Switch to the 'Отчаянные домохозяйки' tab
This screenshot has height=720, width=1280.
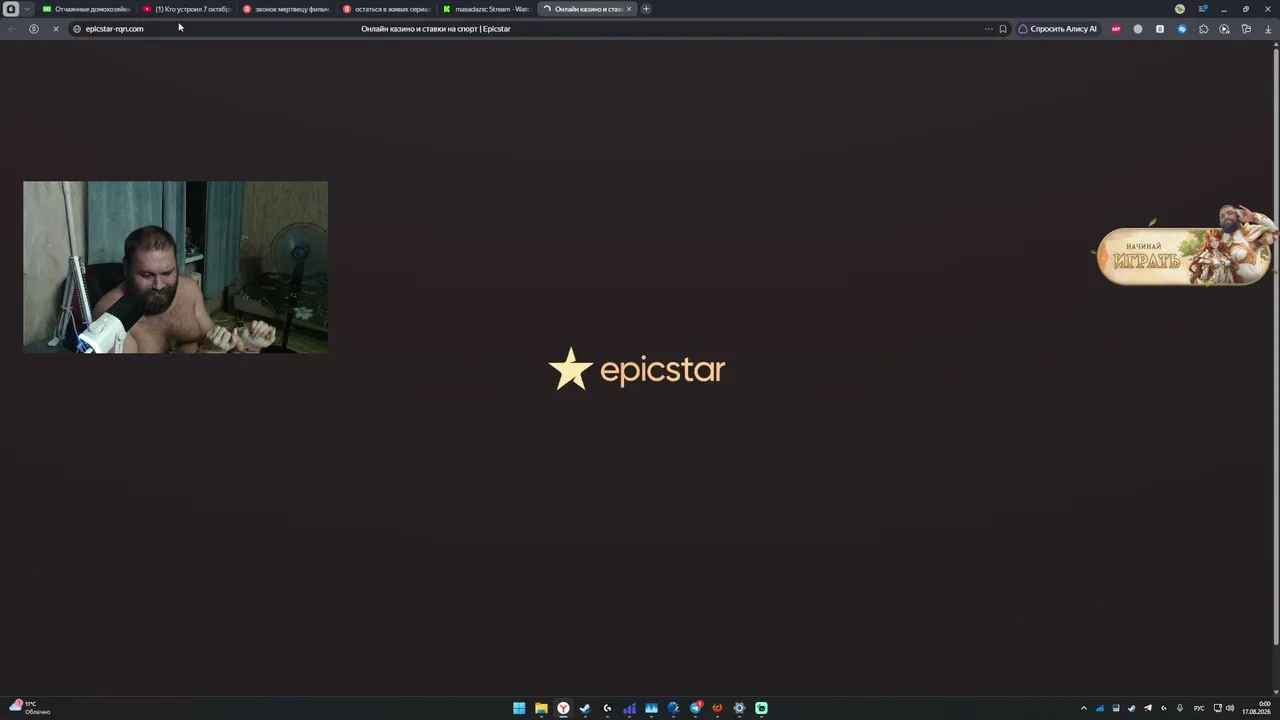click(x=86, y=9)
